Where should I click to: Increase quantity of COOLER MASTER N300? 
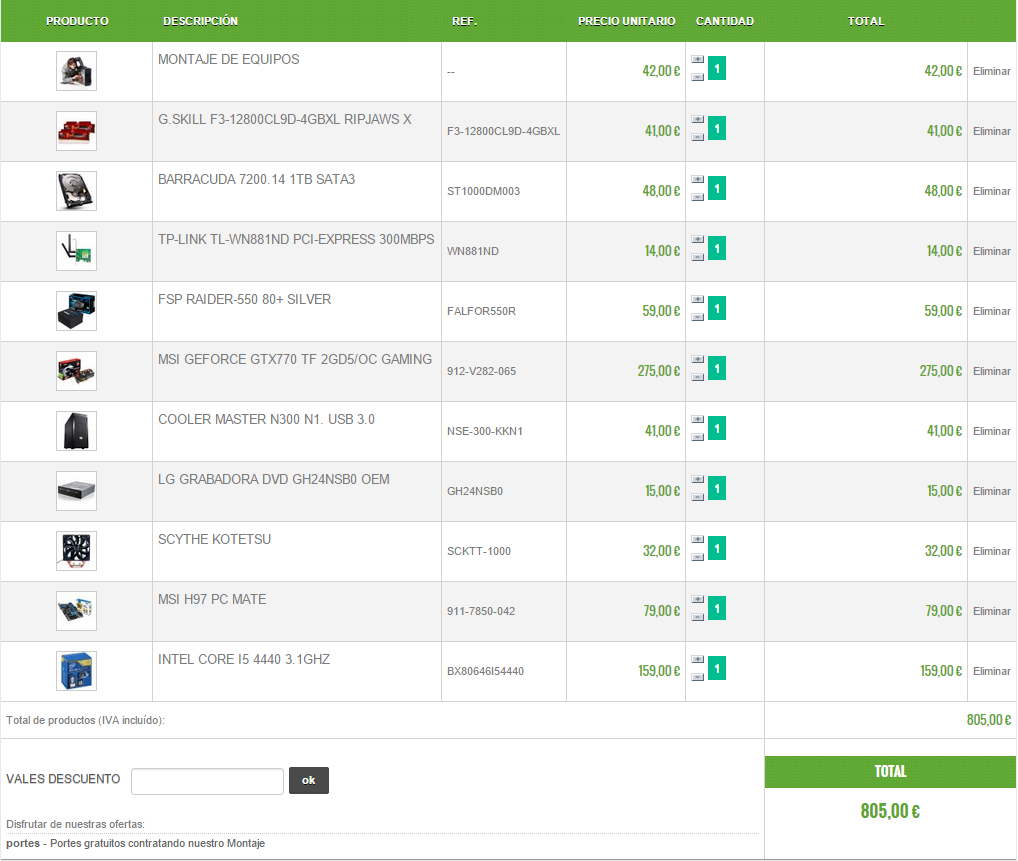[x=697, y=419]
